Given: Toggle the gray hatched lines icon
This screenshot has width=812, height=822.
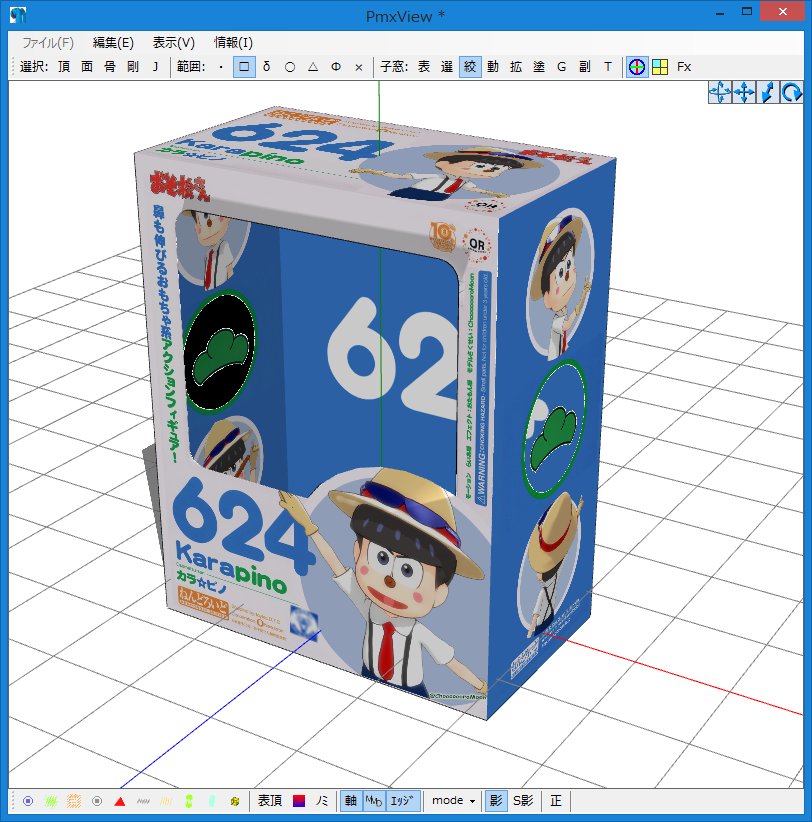Looking at the screenshot, I should [143, 801].
